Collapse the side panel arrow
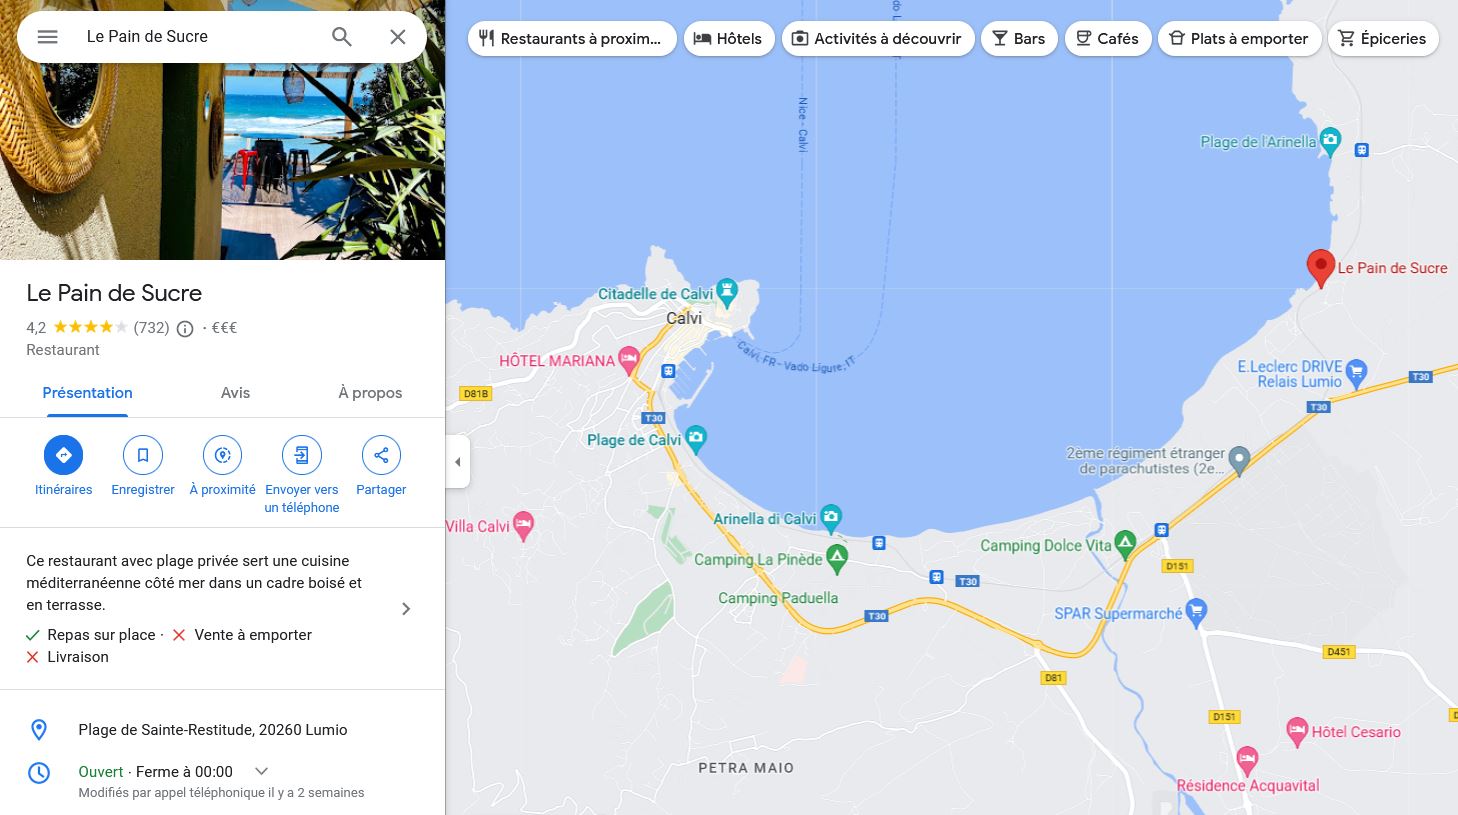 458,462
